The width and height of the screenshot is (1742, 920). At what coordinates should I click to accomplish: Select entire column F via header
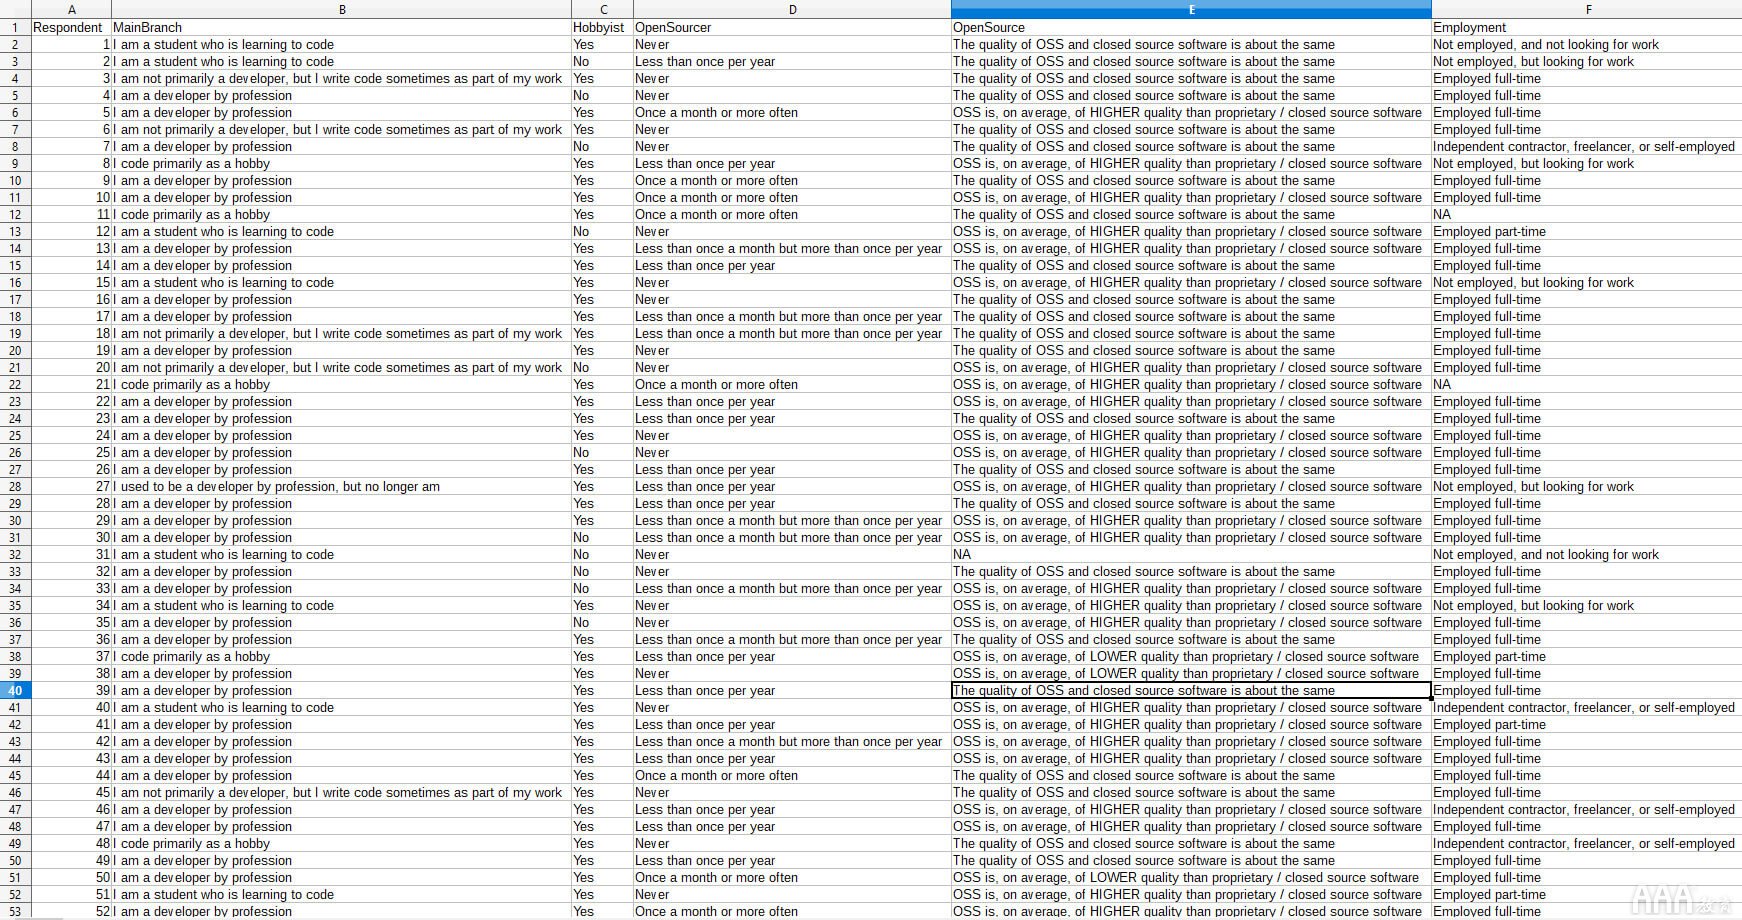click(x=1587, y=9)
